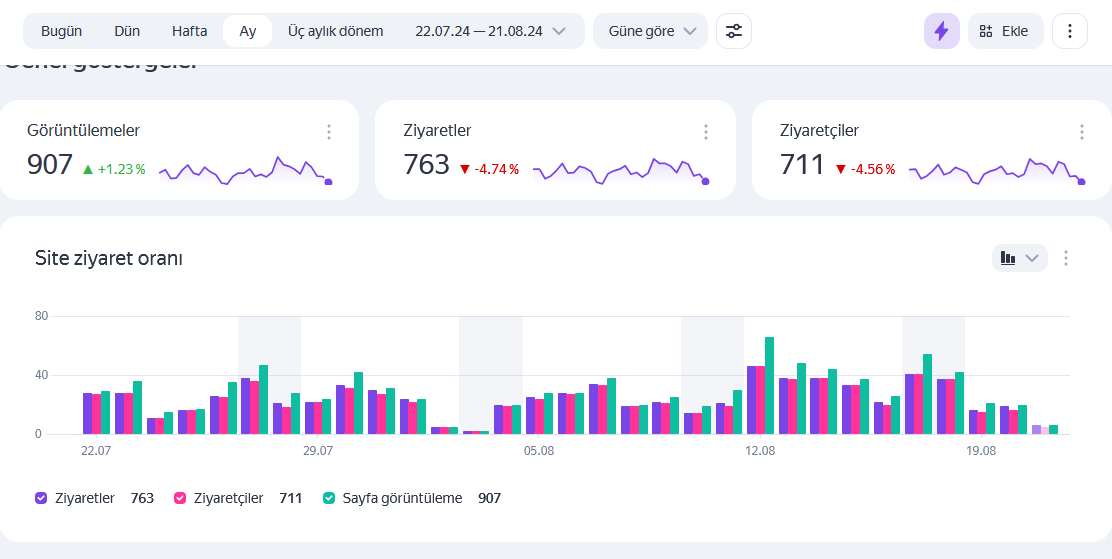Toggle the Sayfa görüntüleme legend checkbox
The width and height of the screenshot is (1112, 559).
pos(329,498)
